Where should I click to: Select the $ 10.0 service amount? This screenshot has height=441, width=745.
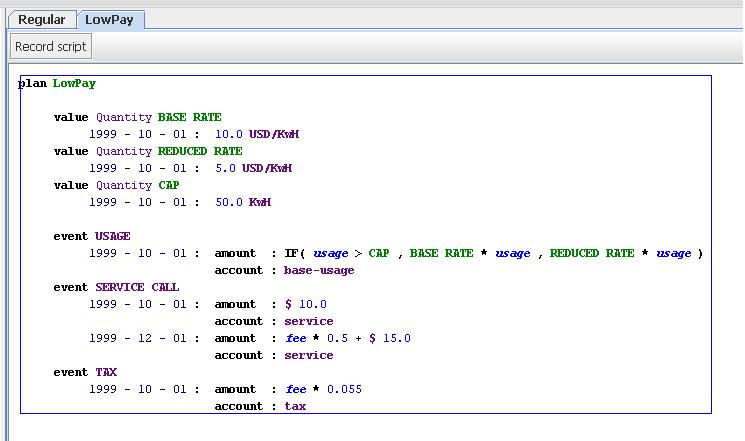[x=305, y=305]
